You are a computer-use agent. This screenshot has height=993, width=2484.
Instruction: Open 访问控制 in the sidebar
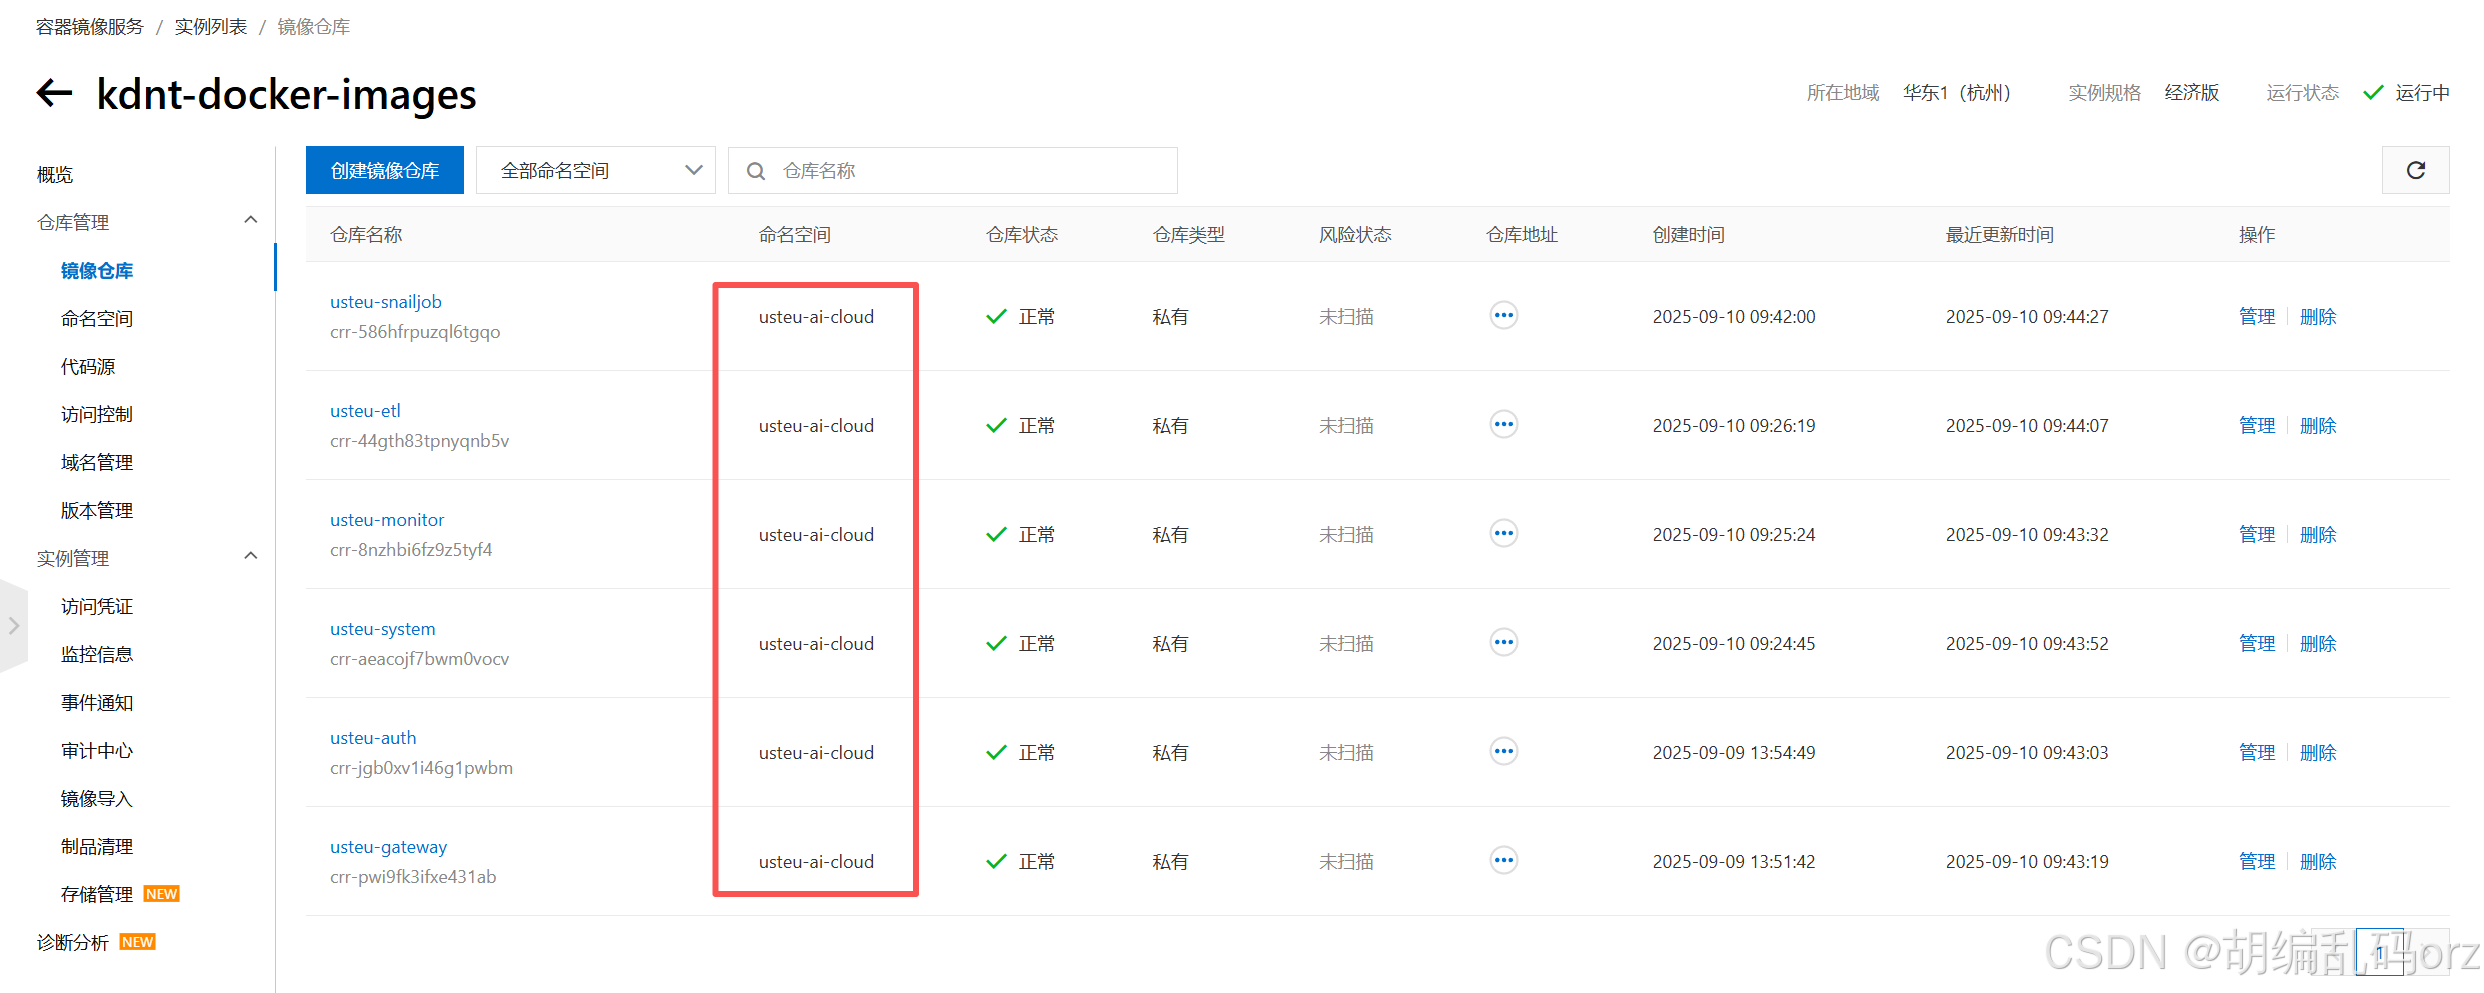click(x=97, y=414)
